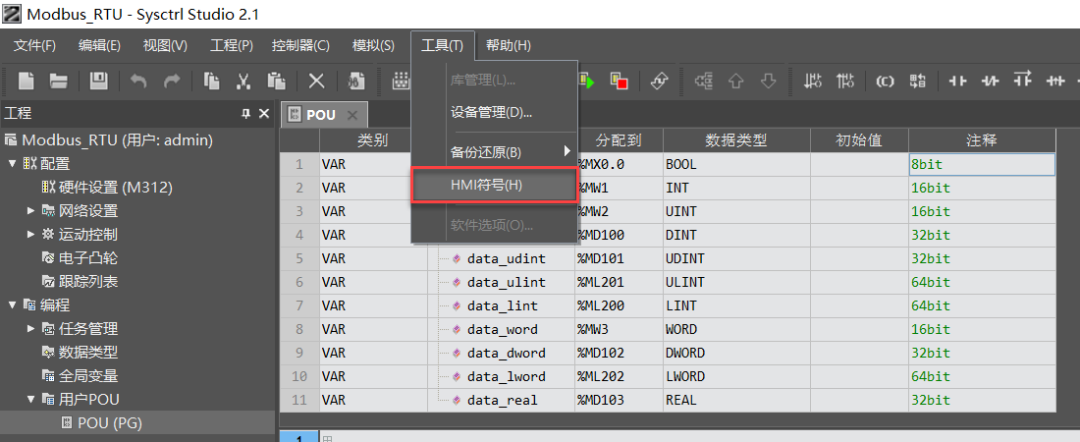Open the 文件(F) menu
The height and width of the screenshot is (442, 1080).
34,45
